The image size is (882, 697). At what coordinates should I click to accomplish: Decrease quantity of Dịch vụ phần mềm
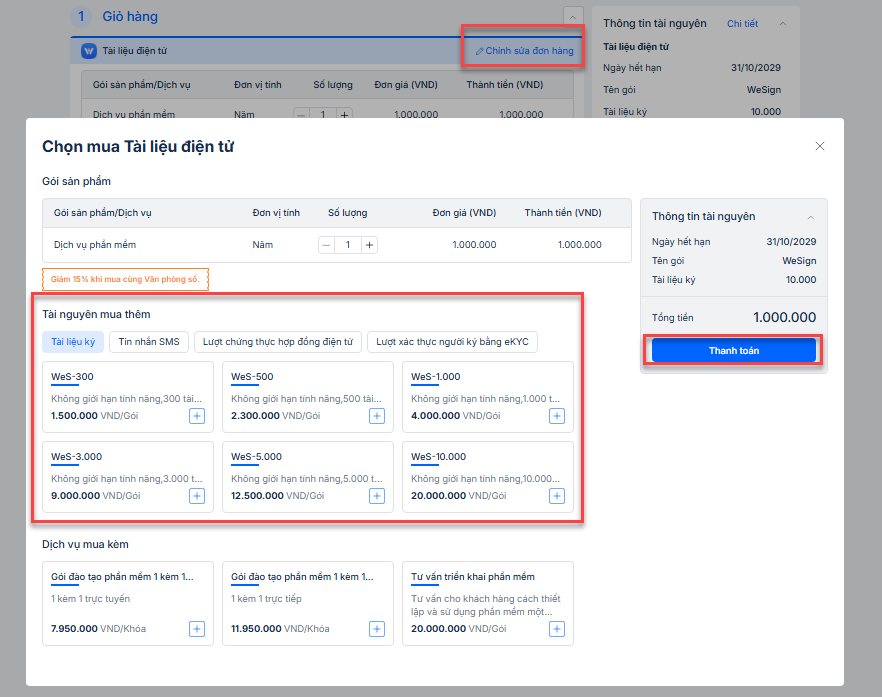point(326,245)
